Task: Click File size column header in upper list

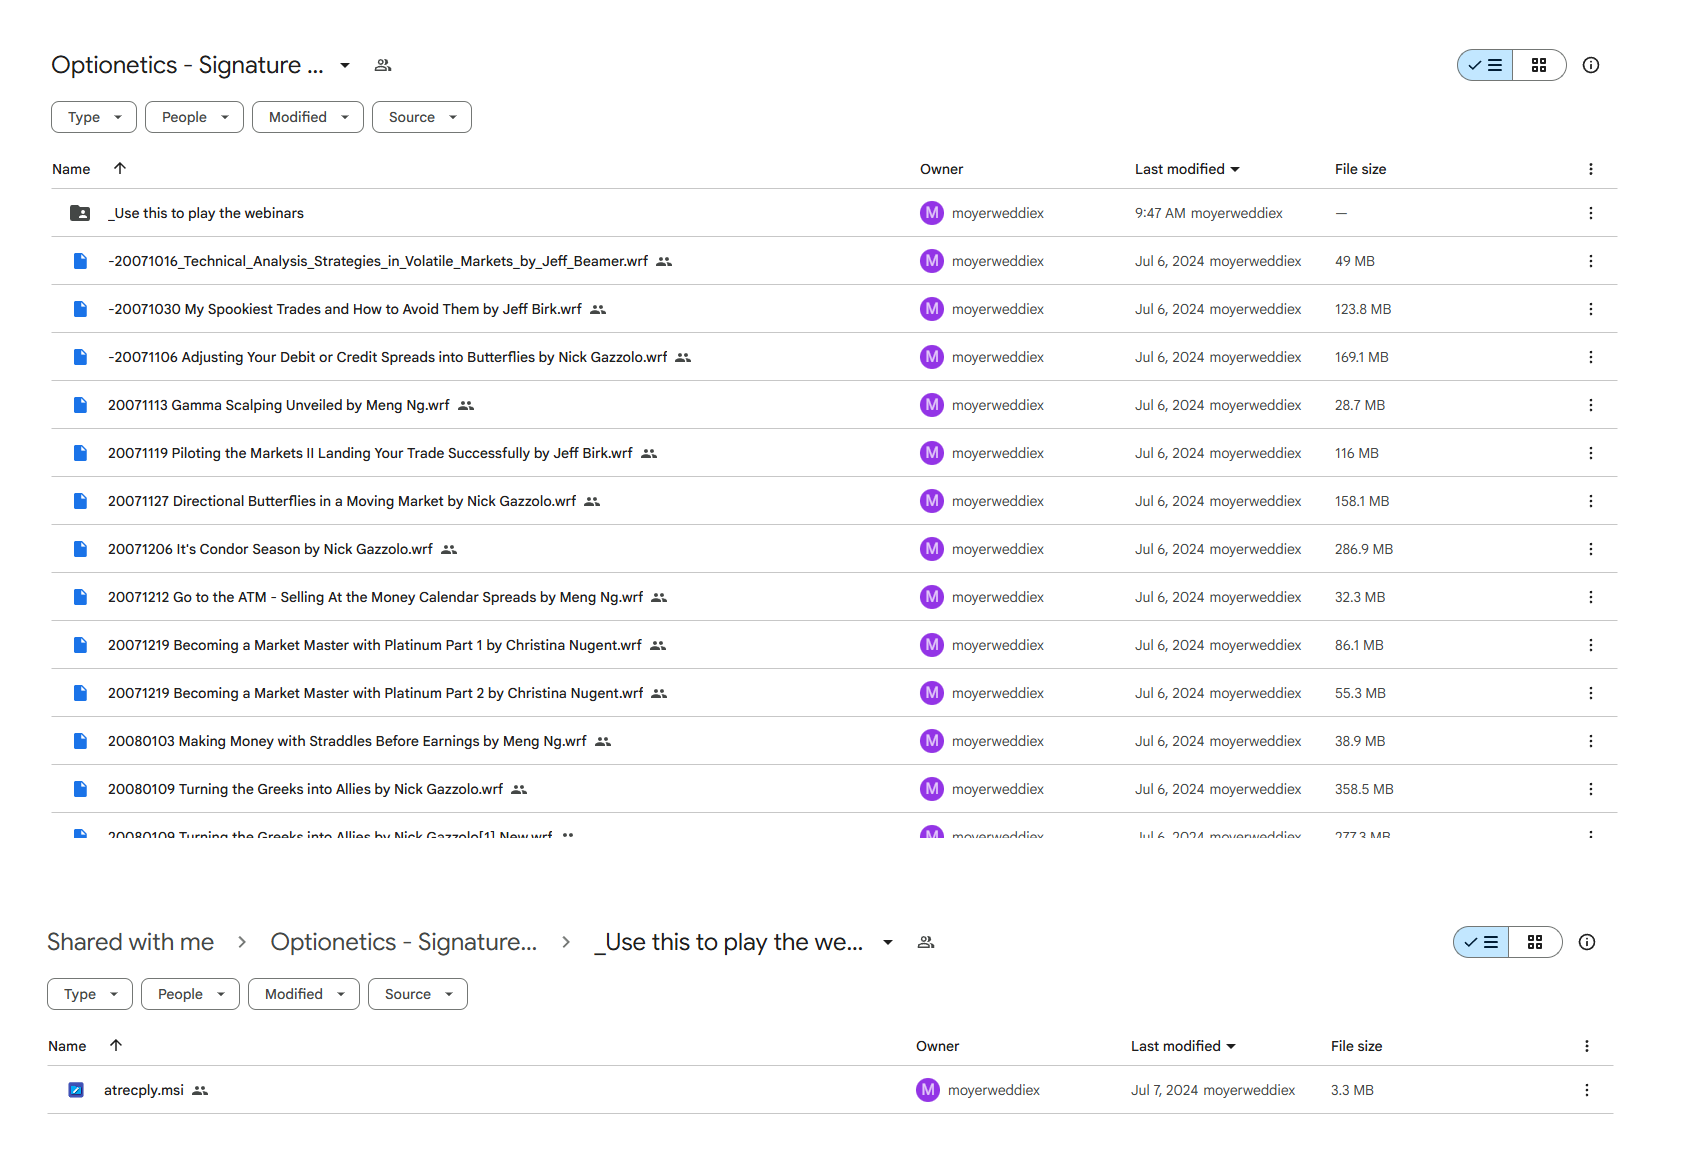Action: click(1360, 169)
